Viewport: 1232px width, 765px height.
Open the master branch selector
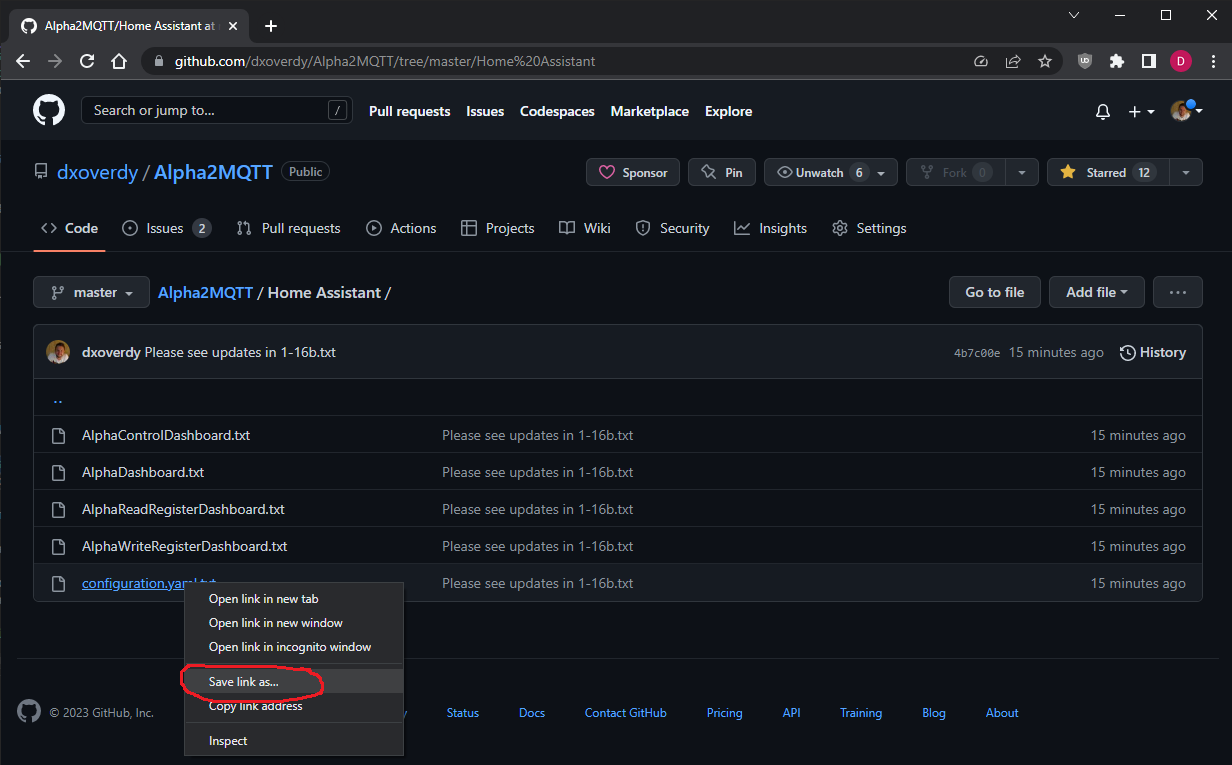point(91,292)
